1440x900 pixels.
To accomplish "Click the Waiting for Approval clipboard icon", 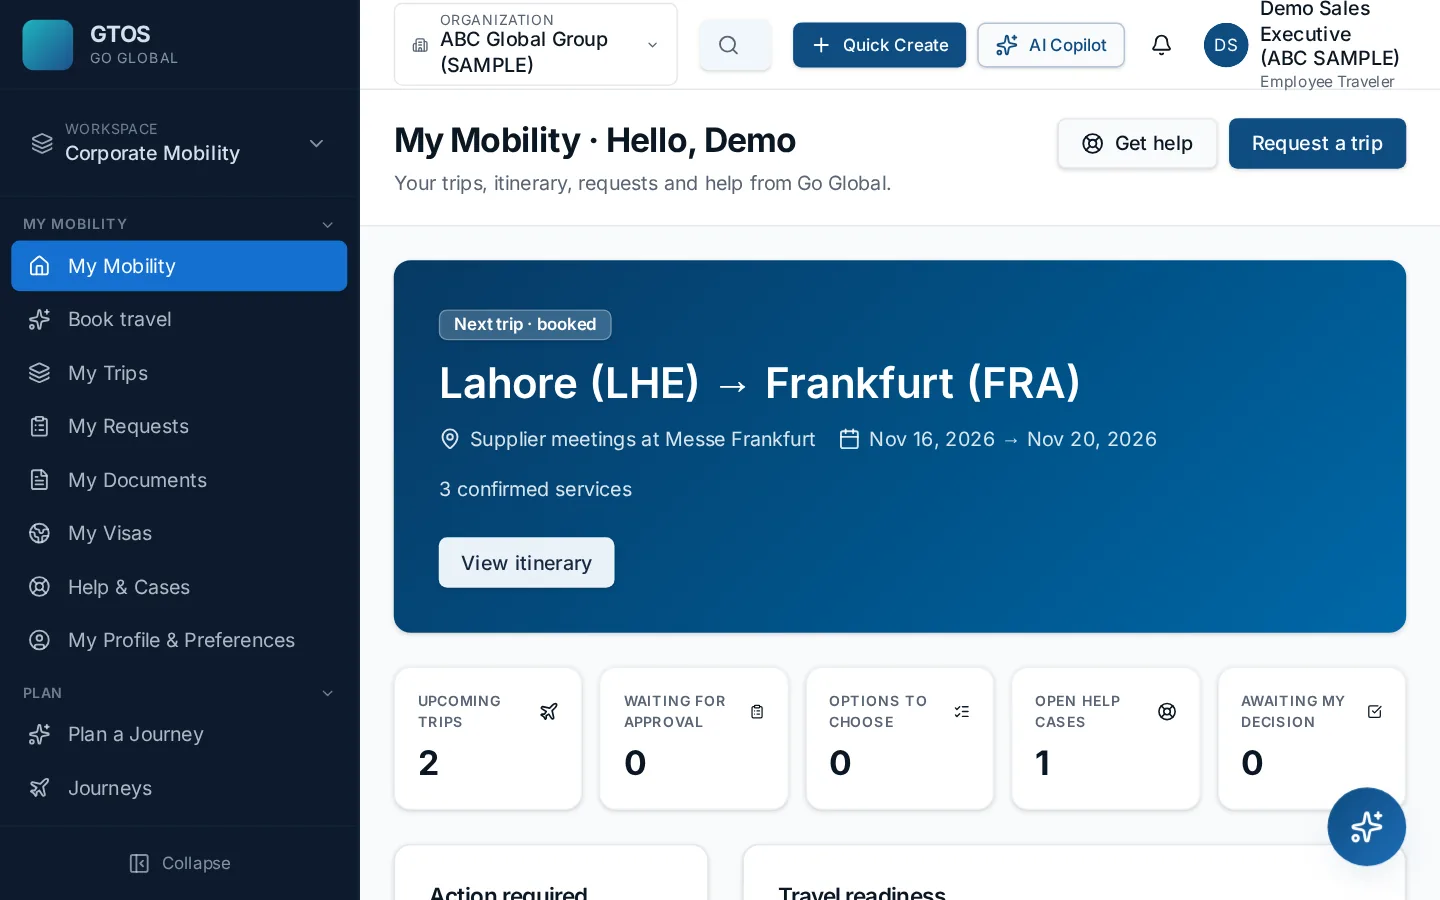I will point(757,711).
